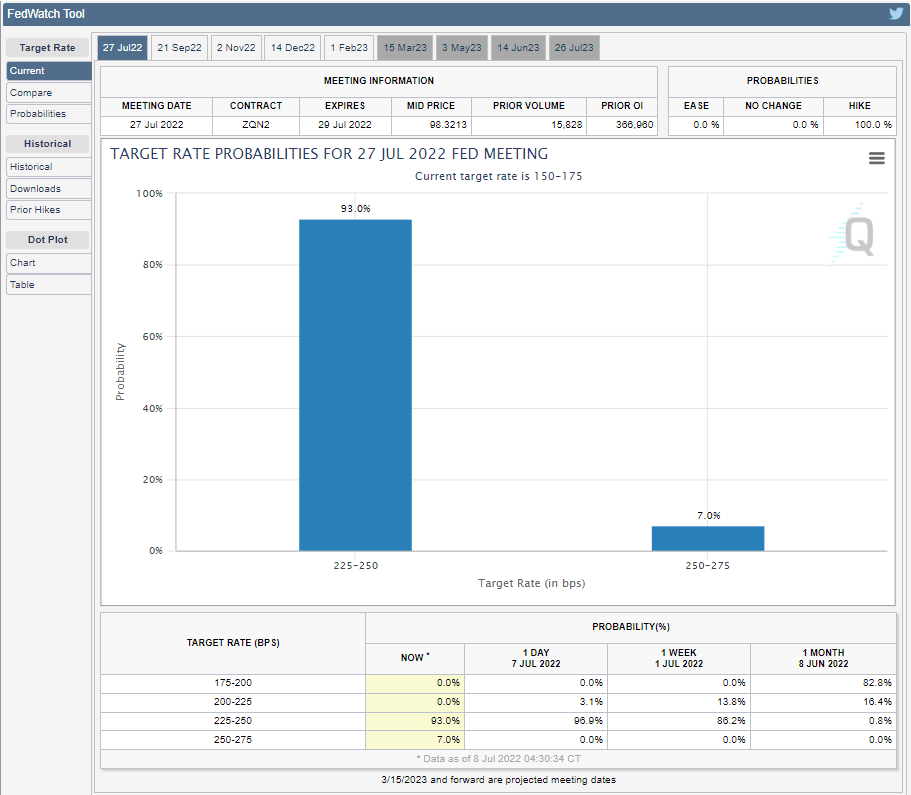Open the Prior Hikes page
The height and width of the screenshot is (795, 911).
click(x=48, y=210)
